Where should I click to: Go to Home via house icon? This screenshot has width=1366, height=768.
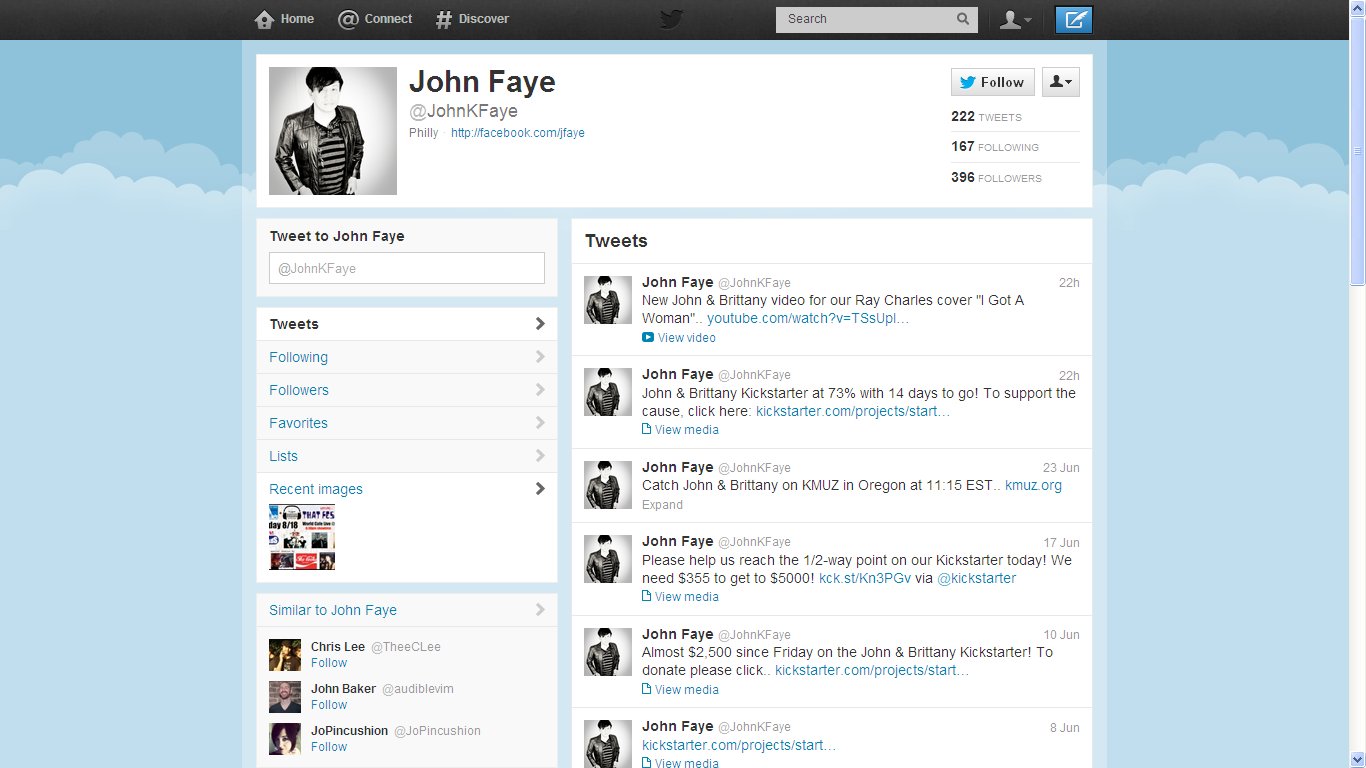pyautogui.click(x=265, y=19)
